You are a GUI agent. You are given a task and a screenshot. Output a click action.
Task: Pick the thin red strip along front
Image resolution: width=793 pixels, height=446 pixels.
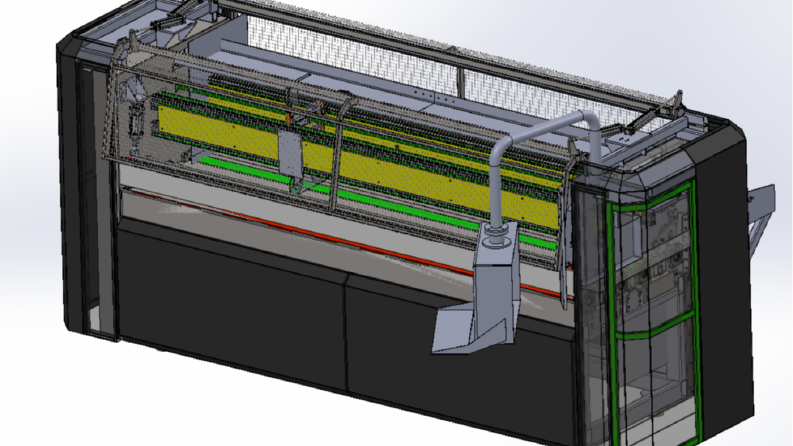click(349, 242)
